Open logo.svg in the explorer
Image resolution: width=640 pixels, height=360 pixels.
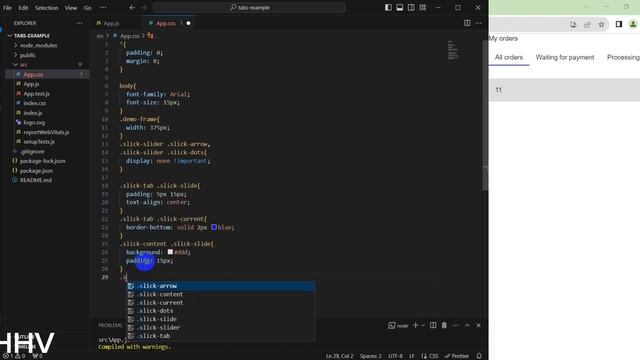point(34,122)
